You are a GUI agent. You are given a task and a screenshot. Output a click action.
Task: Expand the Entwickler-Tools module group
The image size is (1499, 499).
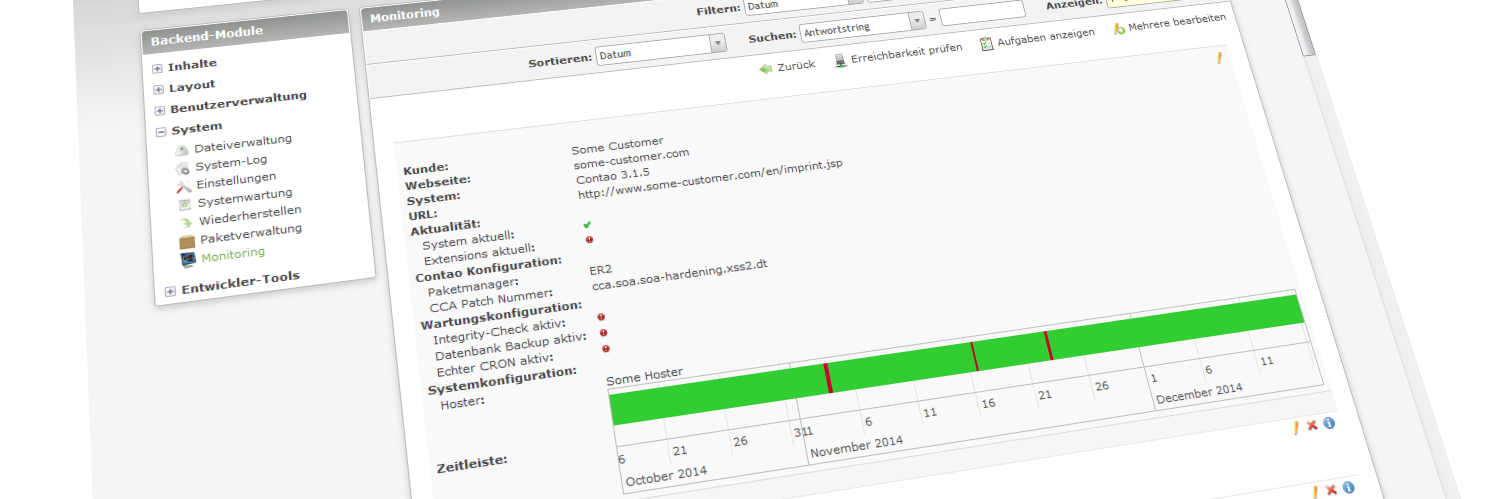[x=170, y=291]
